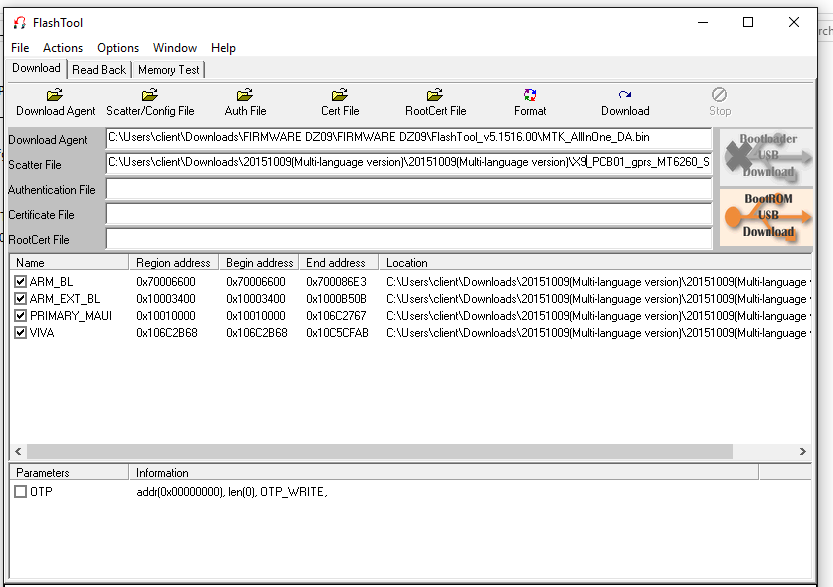
Task: Click the Download Agent path field
Action: point(409,138)
